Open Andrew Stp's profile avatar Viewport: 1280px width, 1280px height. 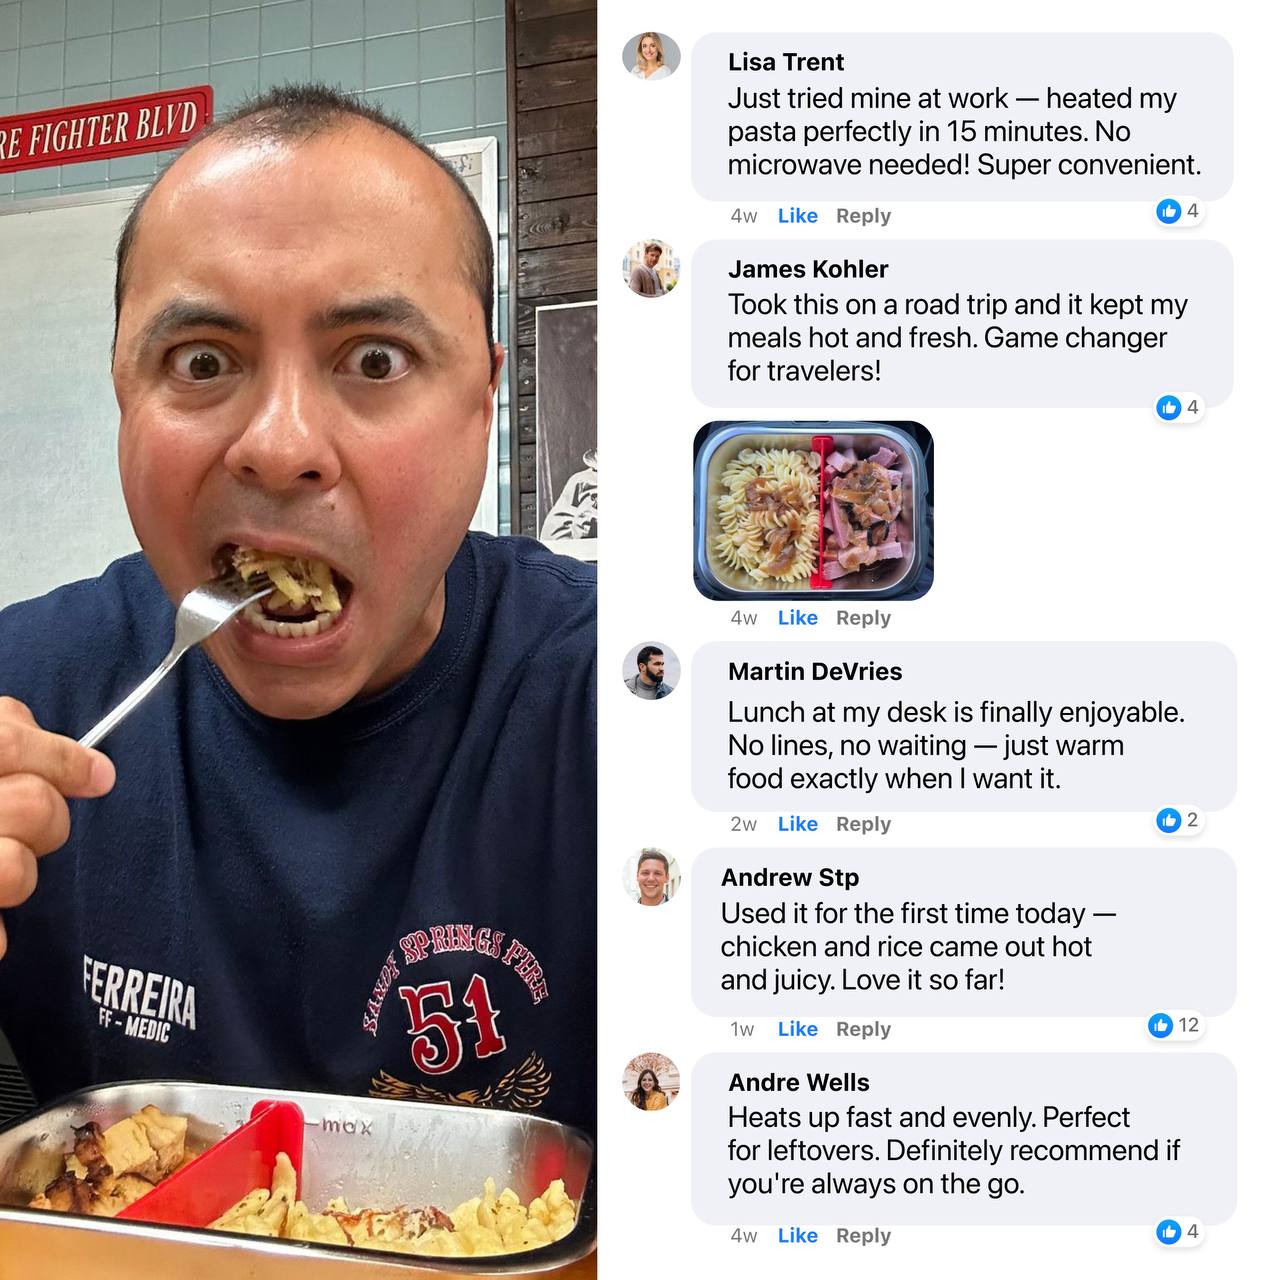tap(651, 876)
